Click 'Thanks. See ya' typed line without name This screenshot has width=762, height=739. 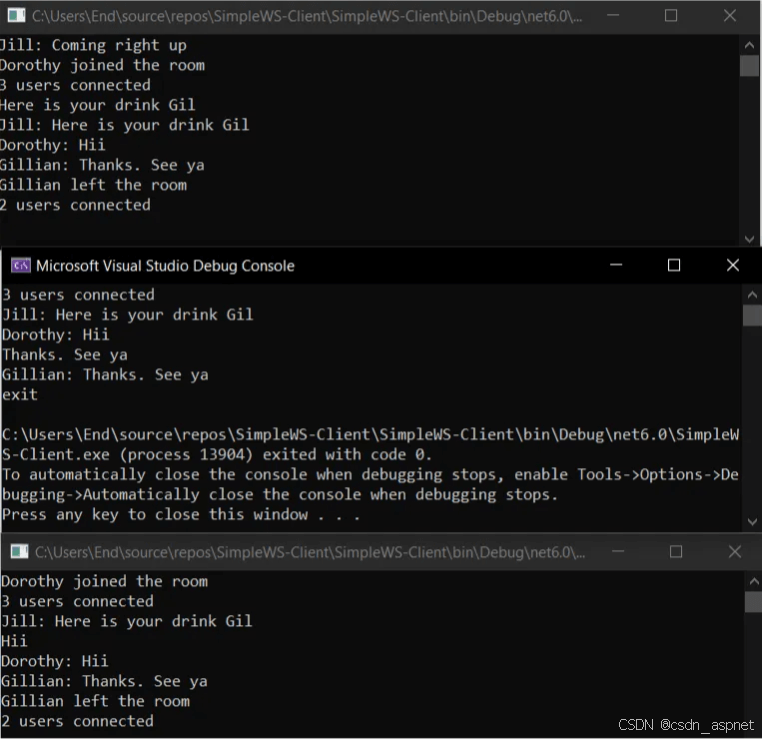(x=65, y=355)
